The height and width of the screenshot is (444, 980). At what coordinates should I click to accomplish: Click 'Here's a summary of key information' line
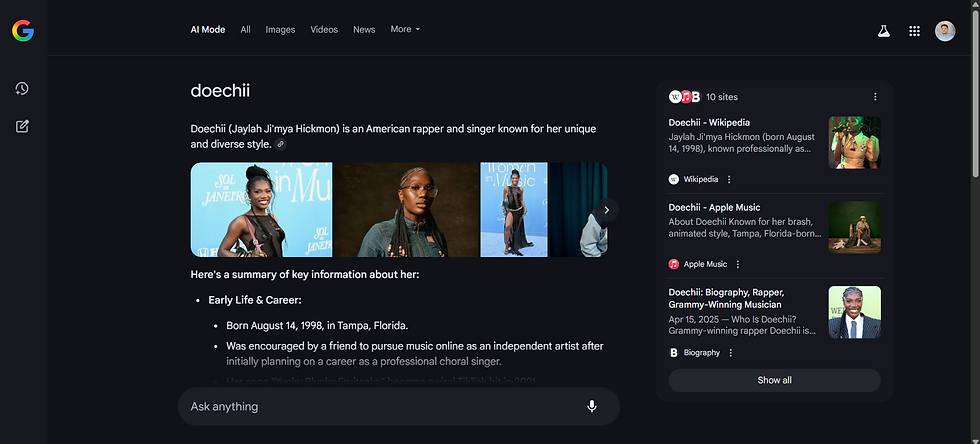[x=305, y=275]
